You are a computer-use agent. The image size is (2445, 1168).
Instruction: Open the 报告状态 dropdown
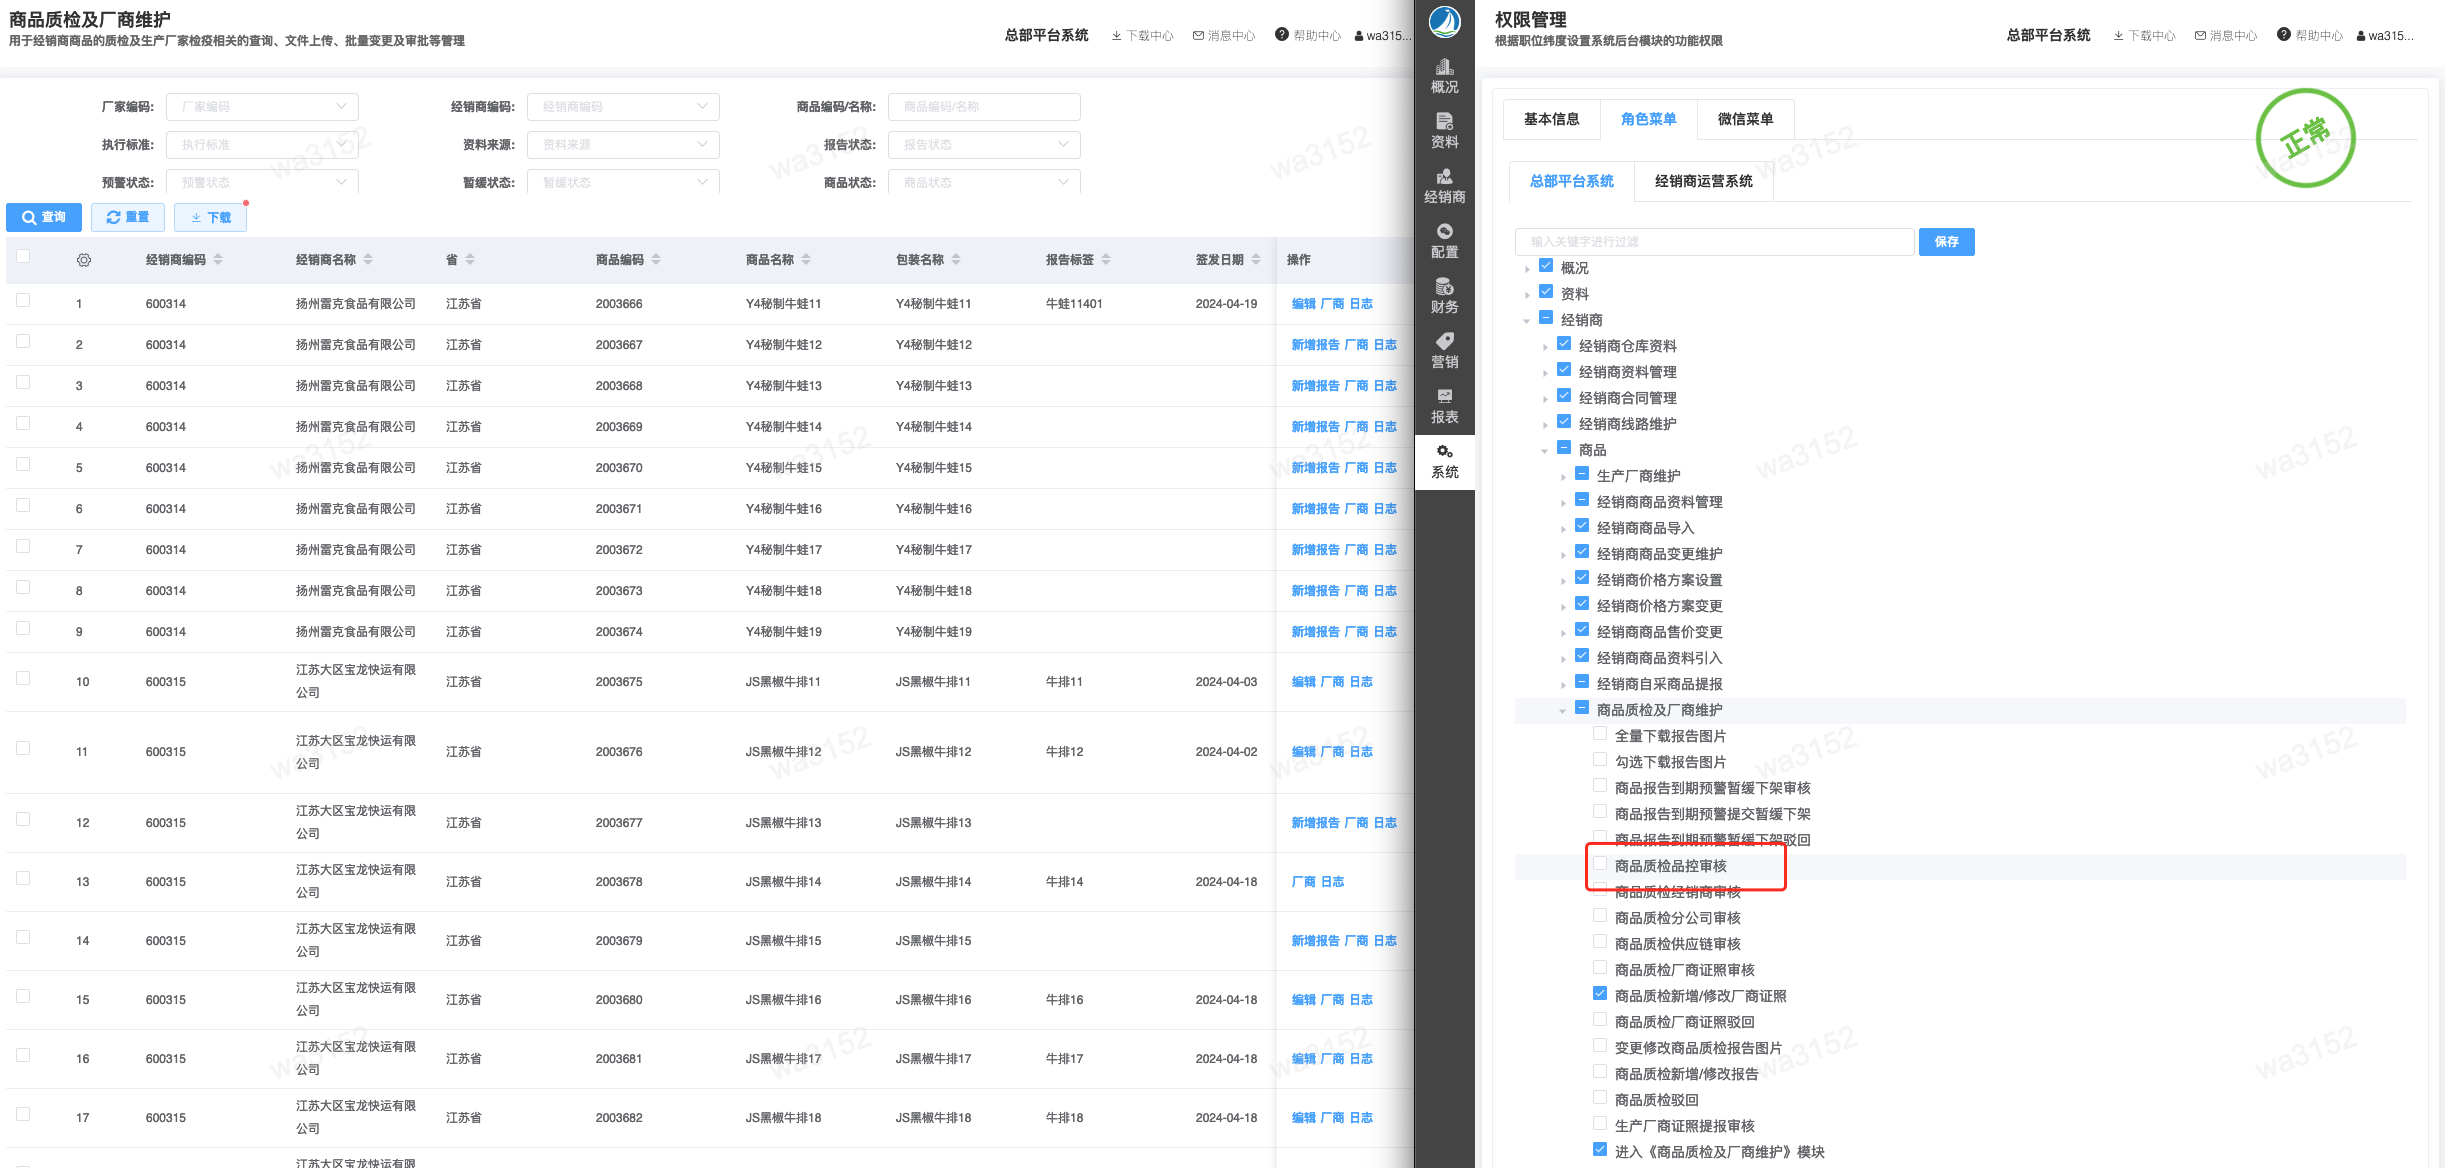coord(984,145)
